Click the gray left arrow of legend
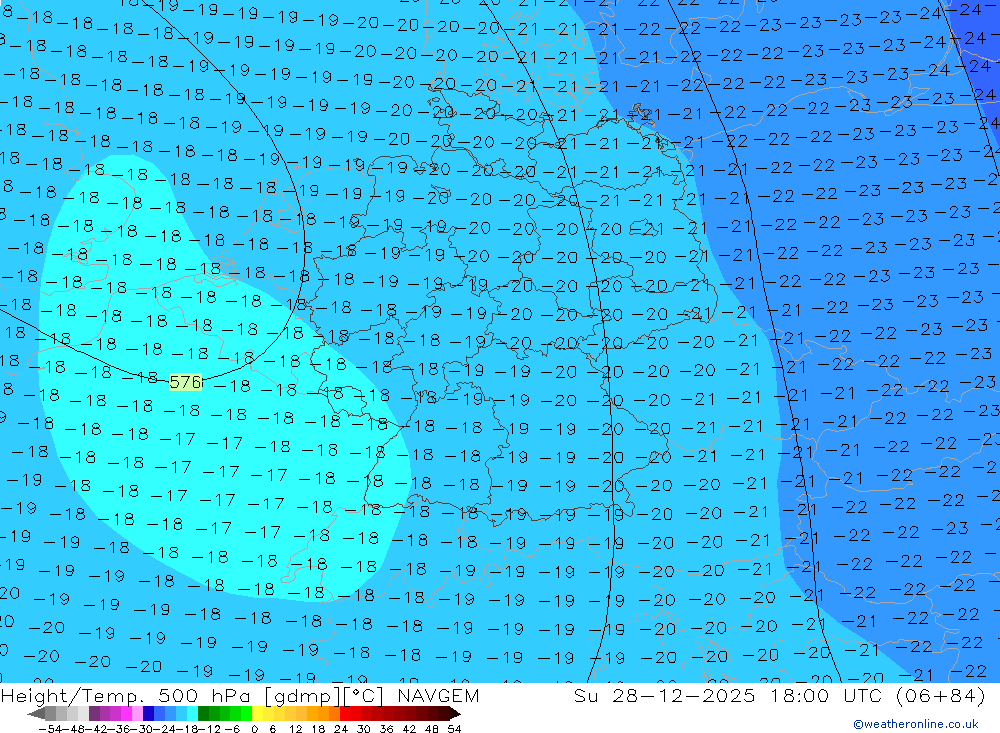This screenshot has height=733, width=1000. click(36, 714)
